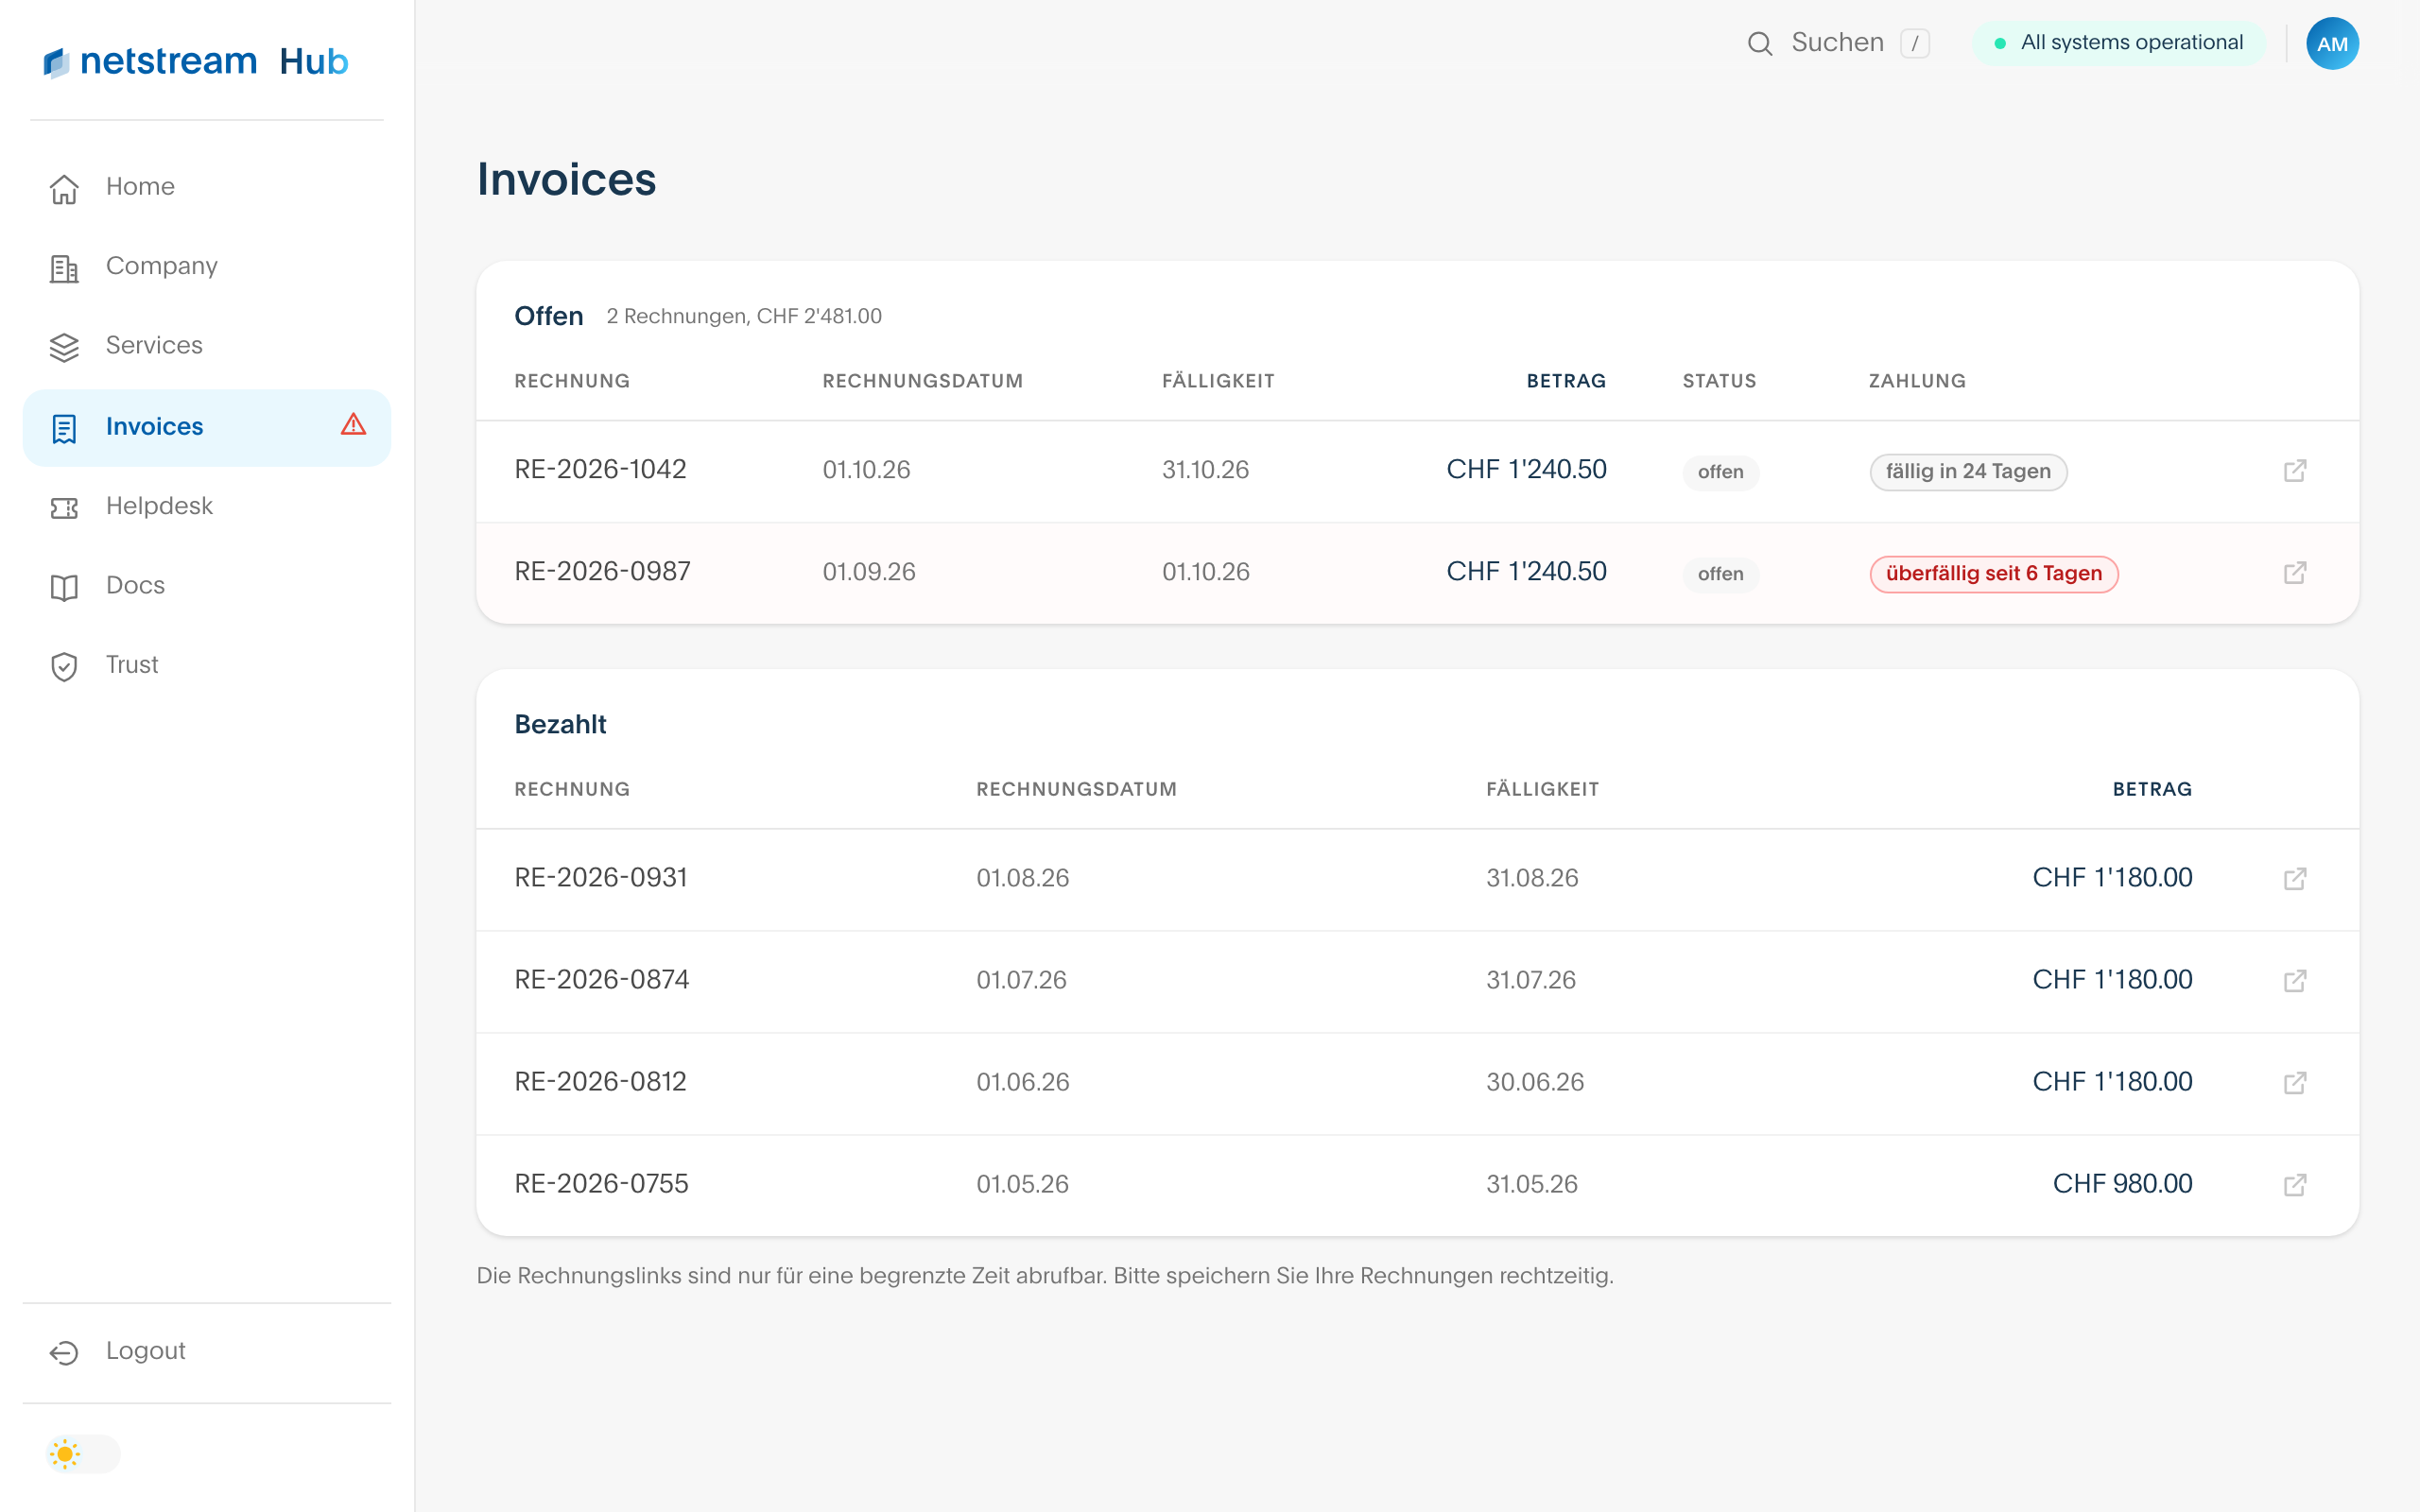
Task: Open external link for invoice RE-2026-0755
Action: [2295, 1185]
